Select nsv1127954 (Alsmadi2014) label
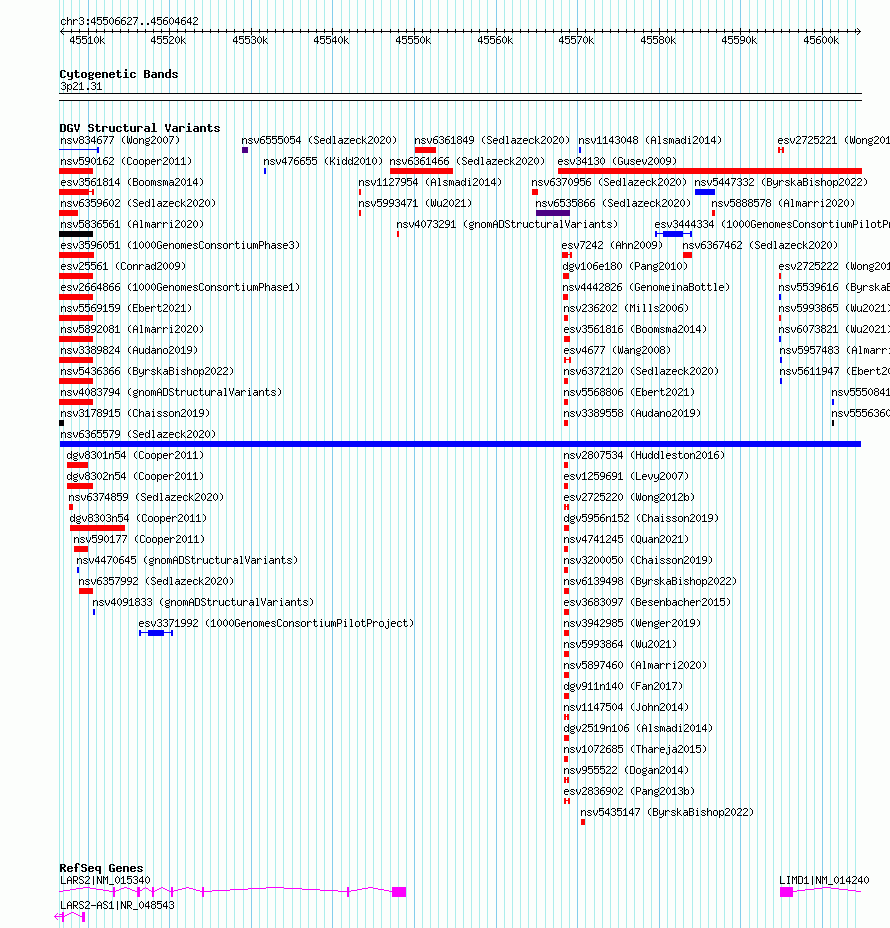Screen dimensions: 890x928 [x=430, y=182]
